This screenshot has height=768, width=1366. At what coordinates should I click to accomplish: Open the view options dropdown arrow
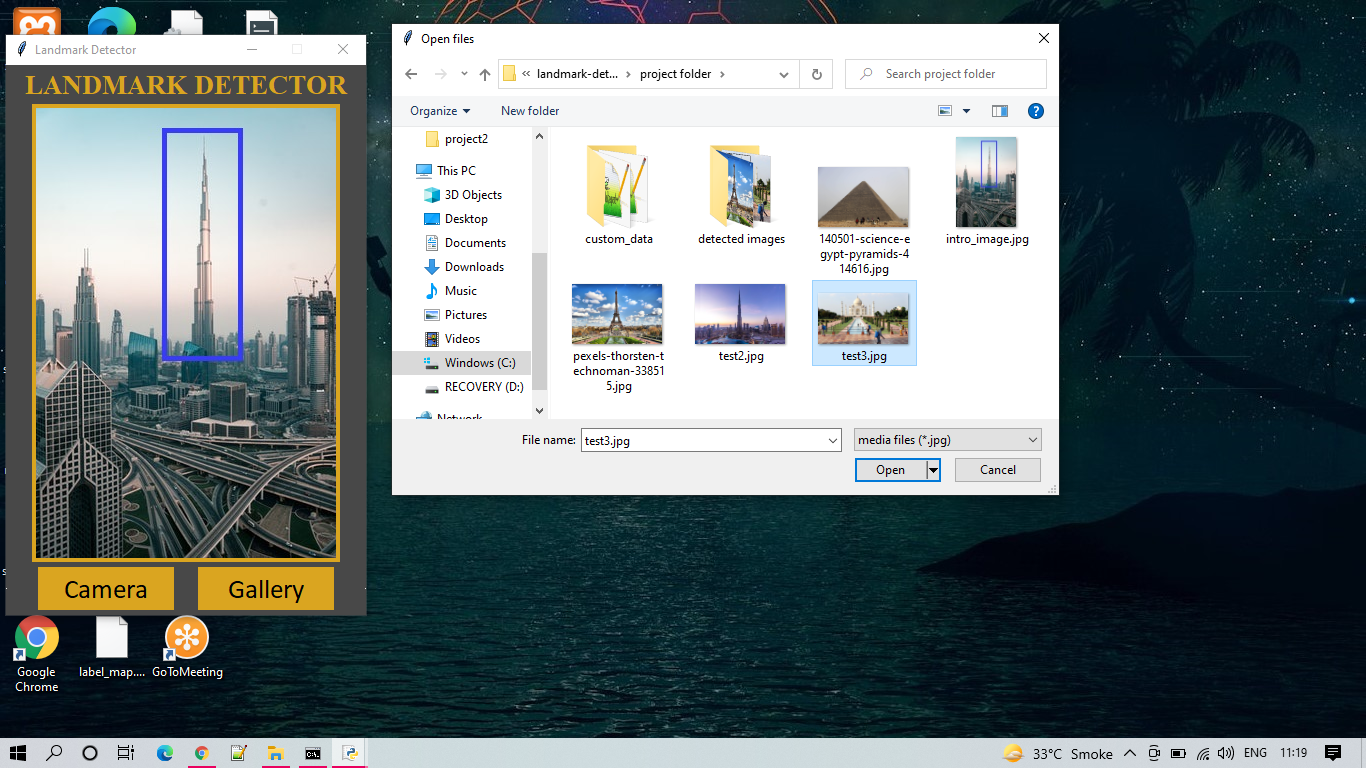coord(966,111)
